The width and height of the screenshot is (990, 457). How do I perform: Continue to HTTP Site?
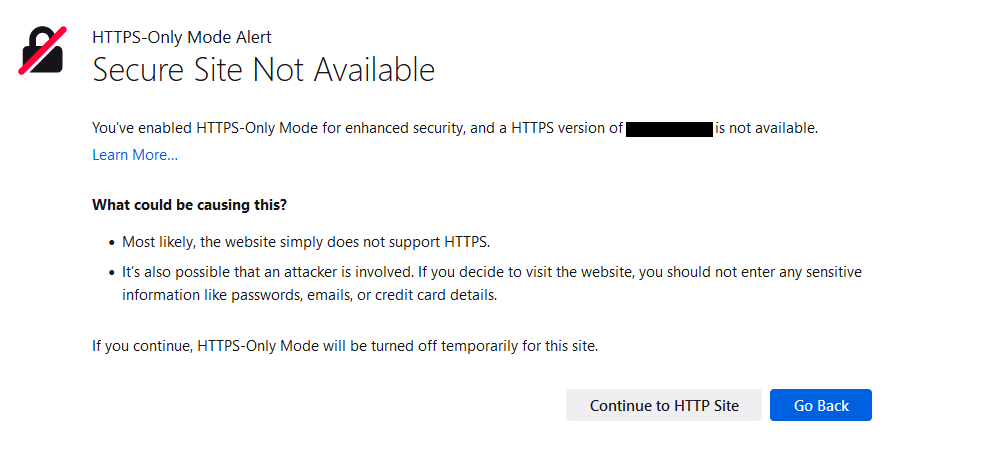664,405
